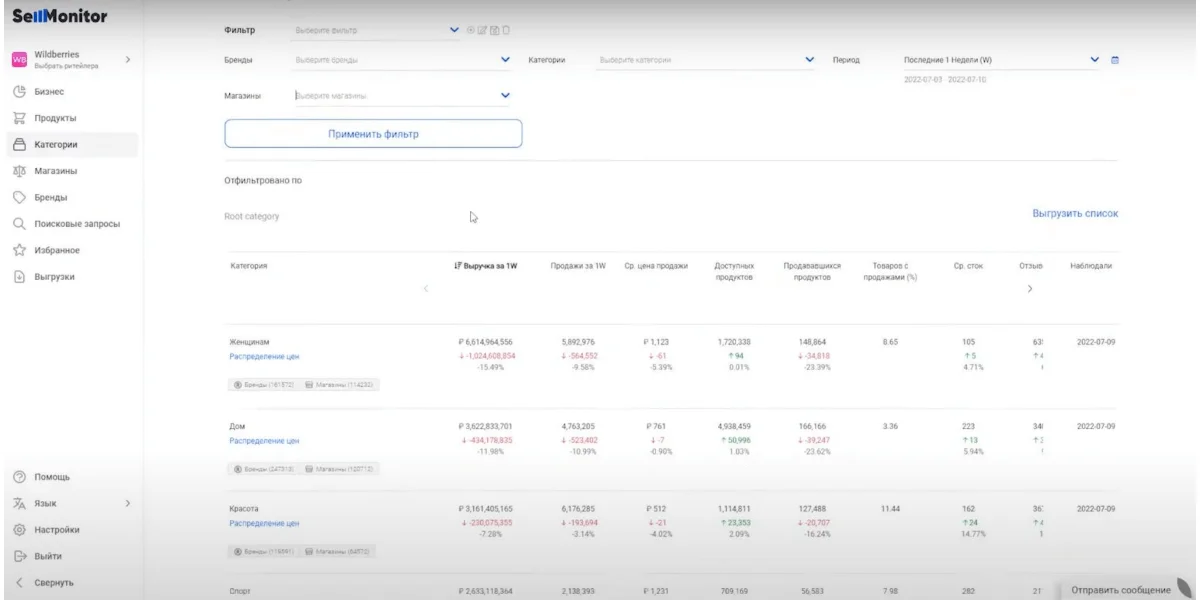Click the SellMonitor logo

59,19
